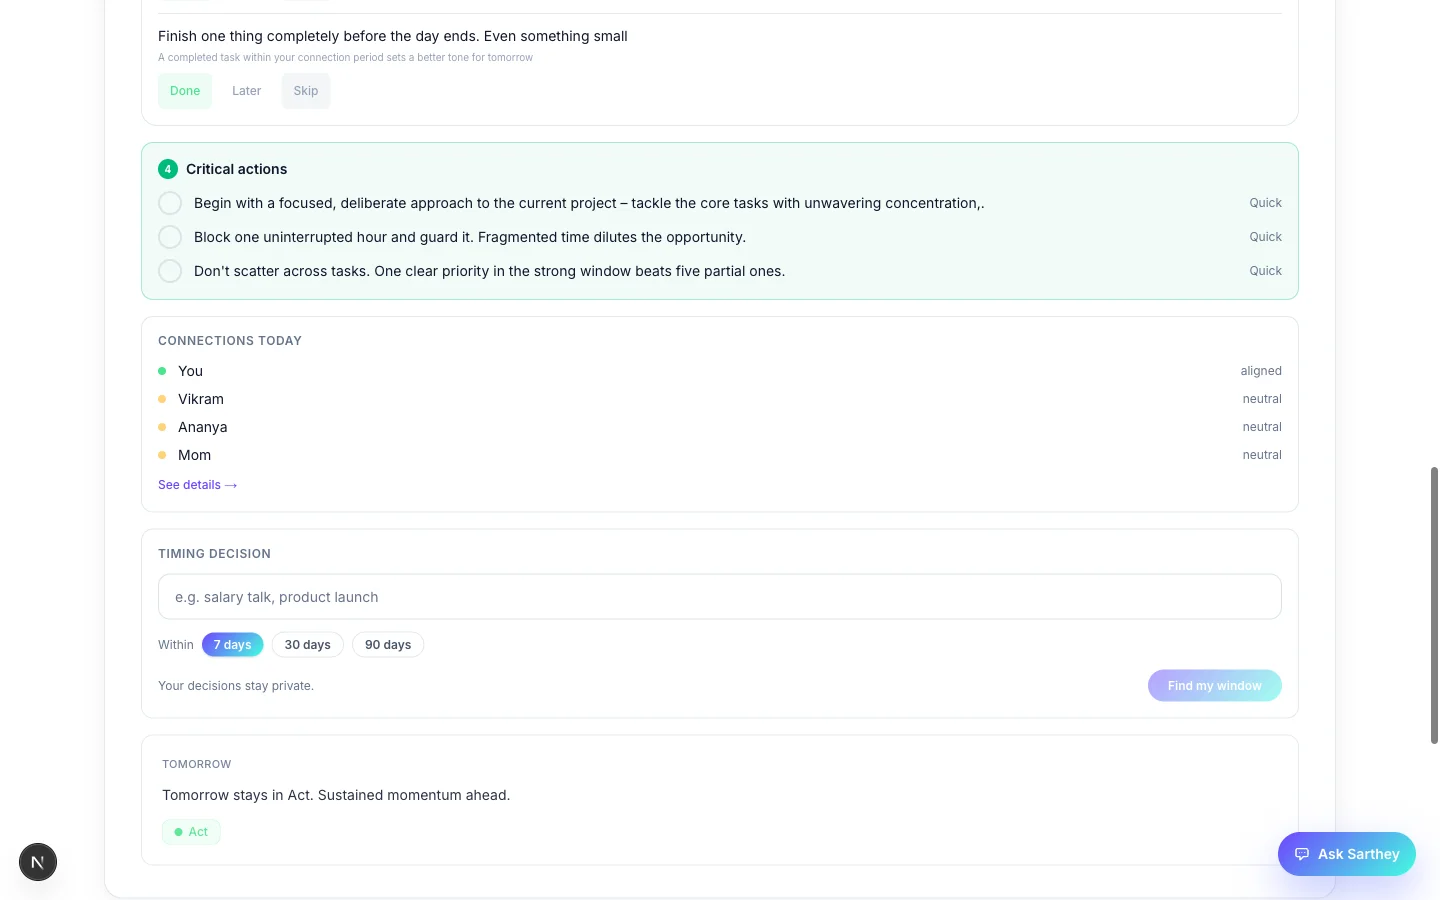
Task: Choose Done for the finished task
Action: [185, 90]
